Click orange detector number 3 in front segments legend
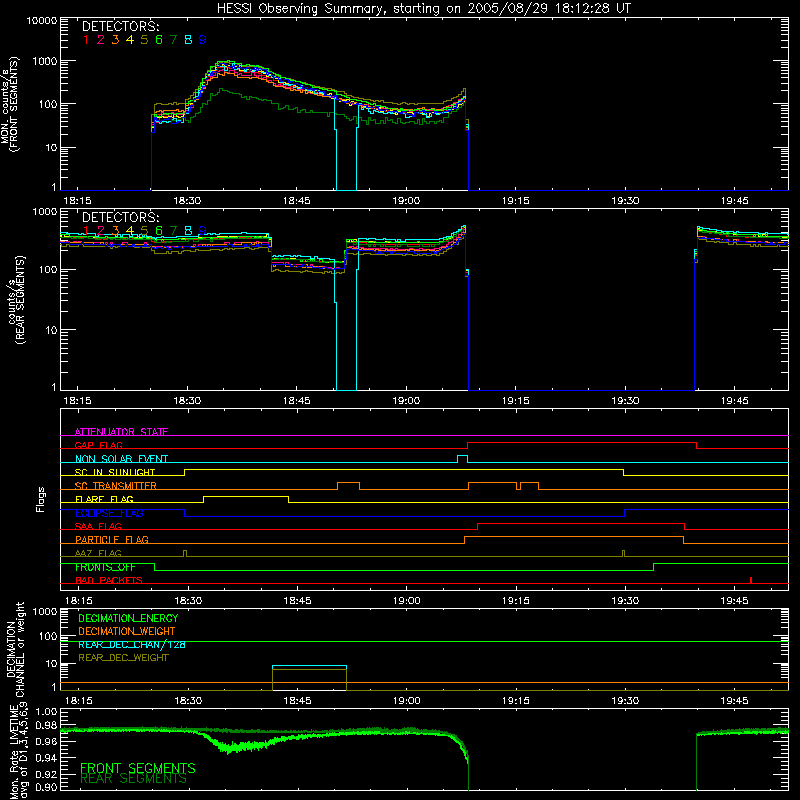 point(115,40)
